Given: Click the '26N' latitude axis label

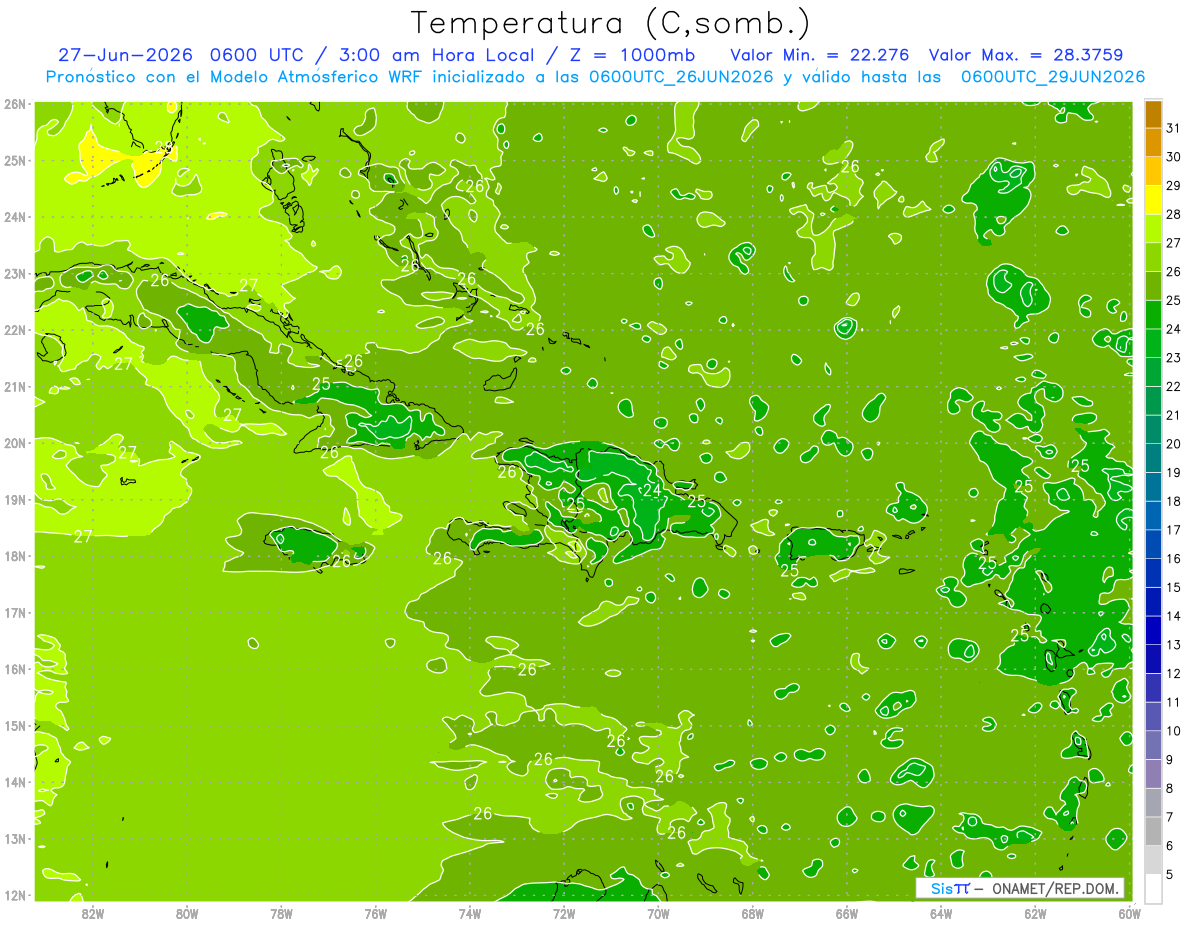Looking at the screenshot, I should click(15, 104).
